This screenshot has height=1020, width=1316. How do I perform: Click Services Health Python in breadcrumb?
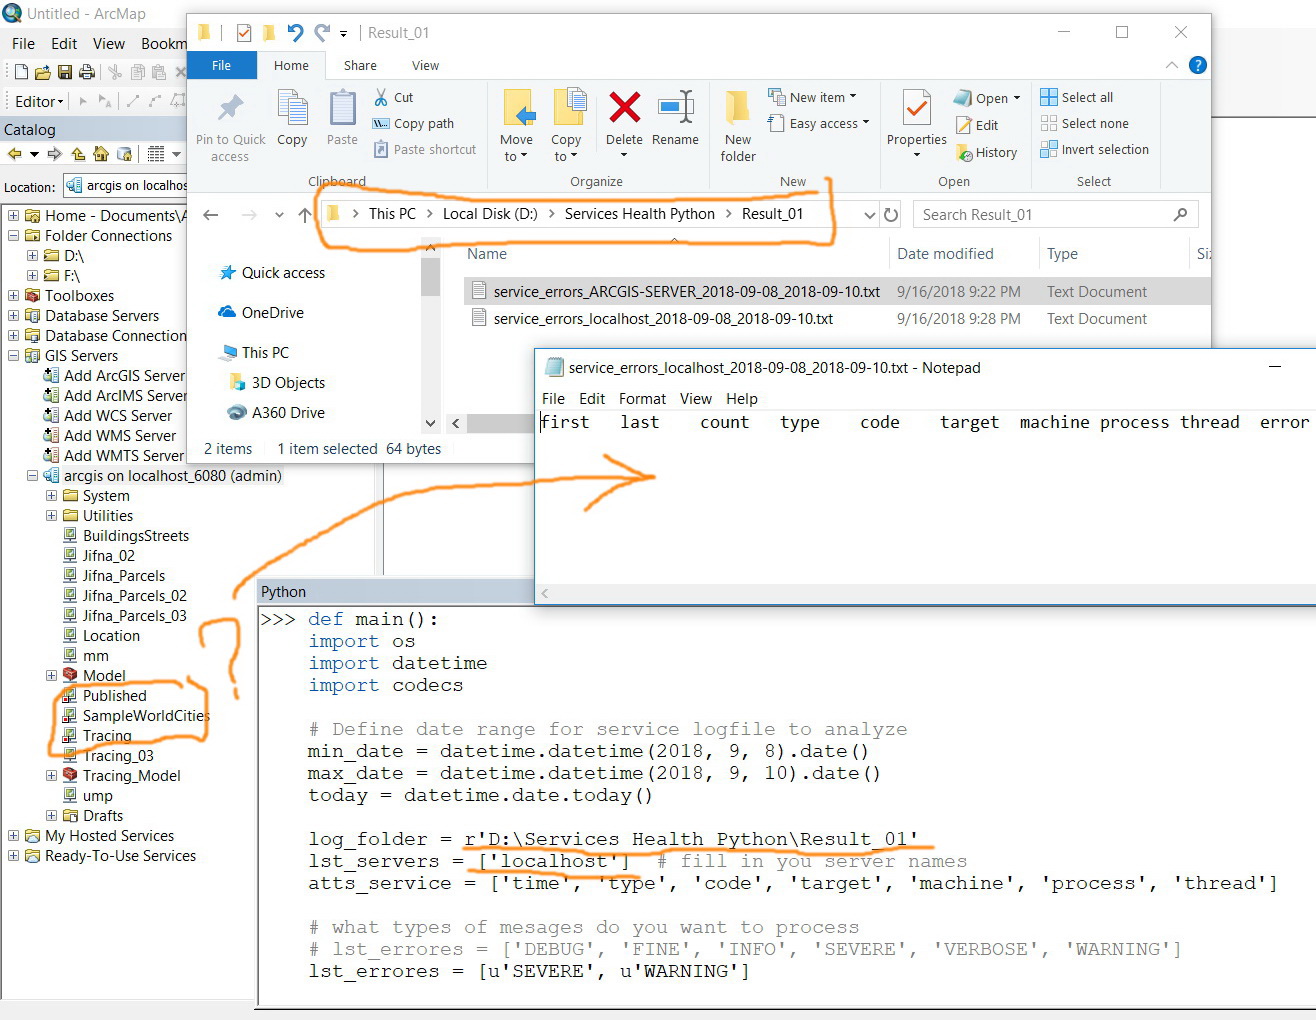tap(640, 214)
